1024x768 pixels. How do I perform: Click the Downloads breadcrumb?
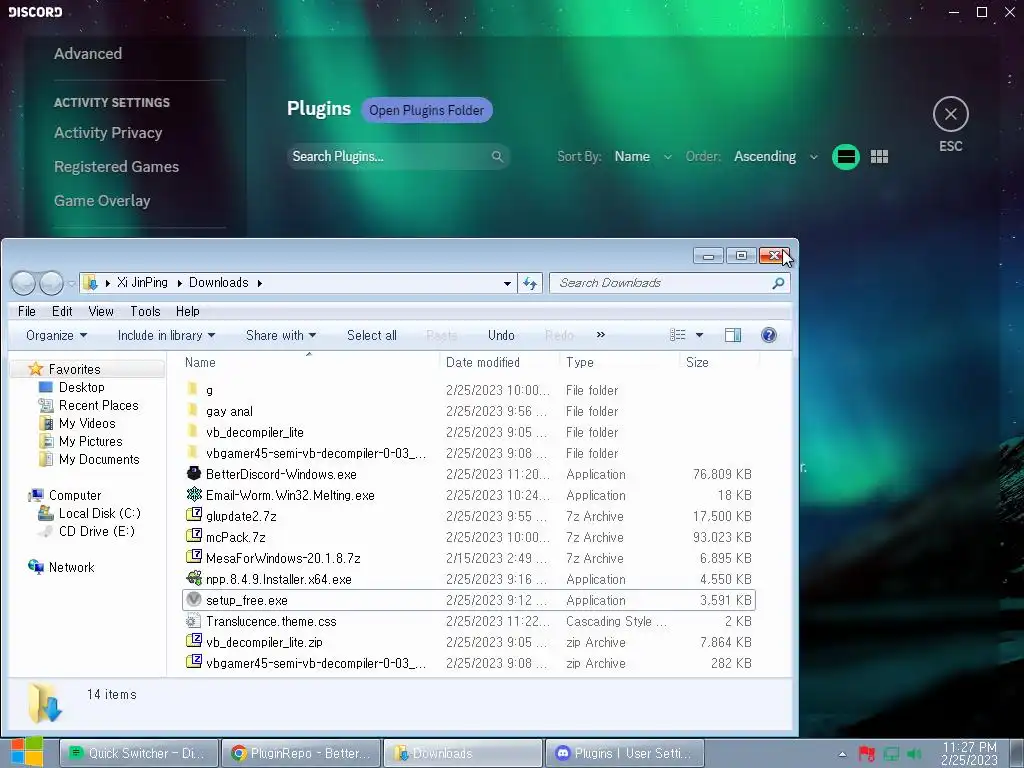pos(219,283)
